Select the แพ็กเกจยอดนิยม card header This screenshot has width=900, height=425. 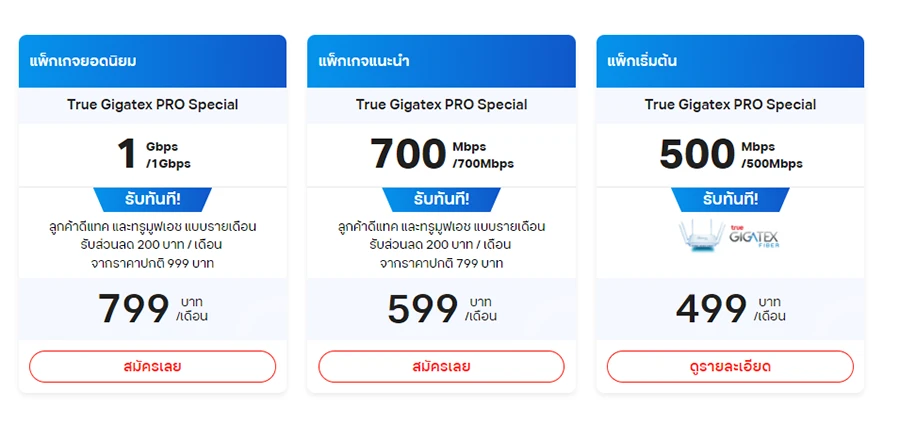[152, 61]
